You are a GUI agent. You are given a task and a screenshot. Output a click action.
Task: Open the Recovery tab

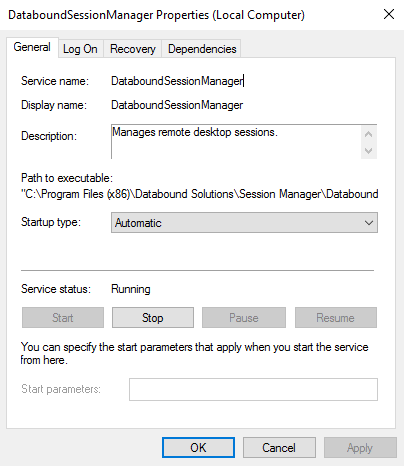click(x=133, y=49)
